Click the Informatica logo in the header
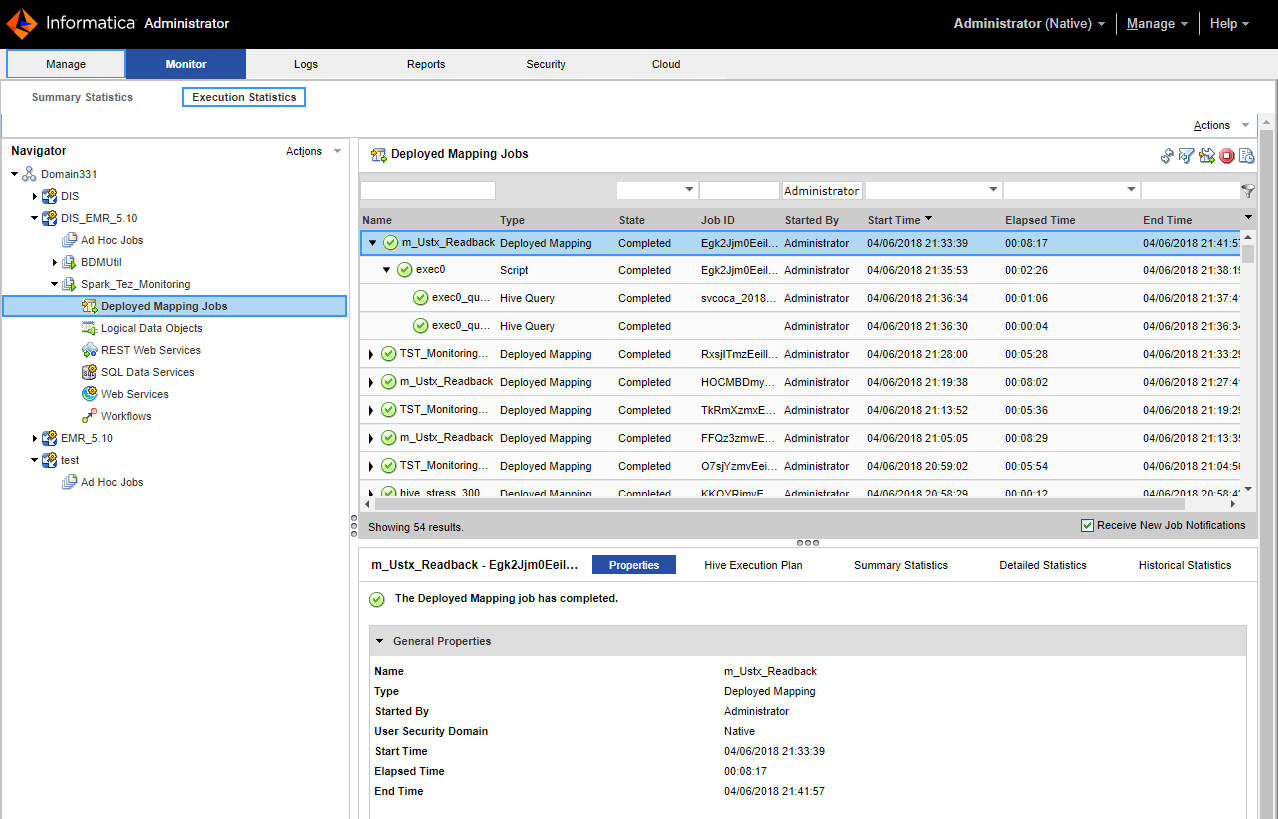 (22, 23)
